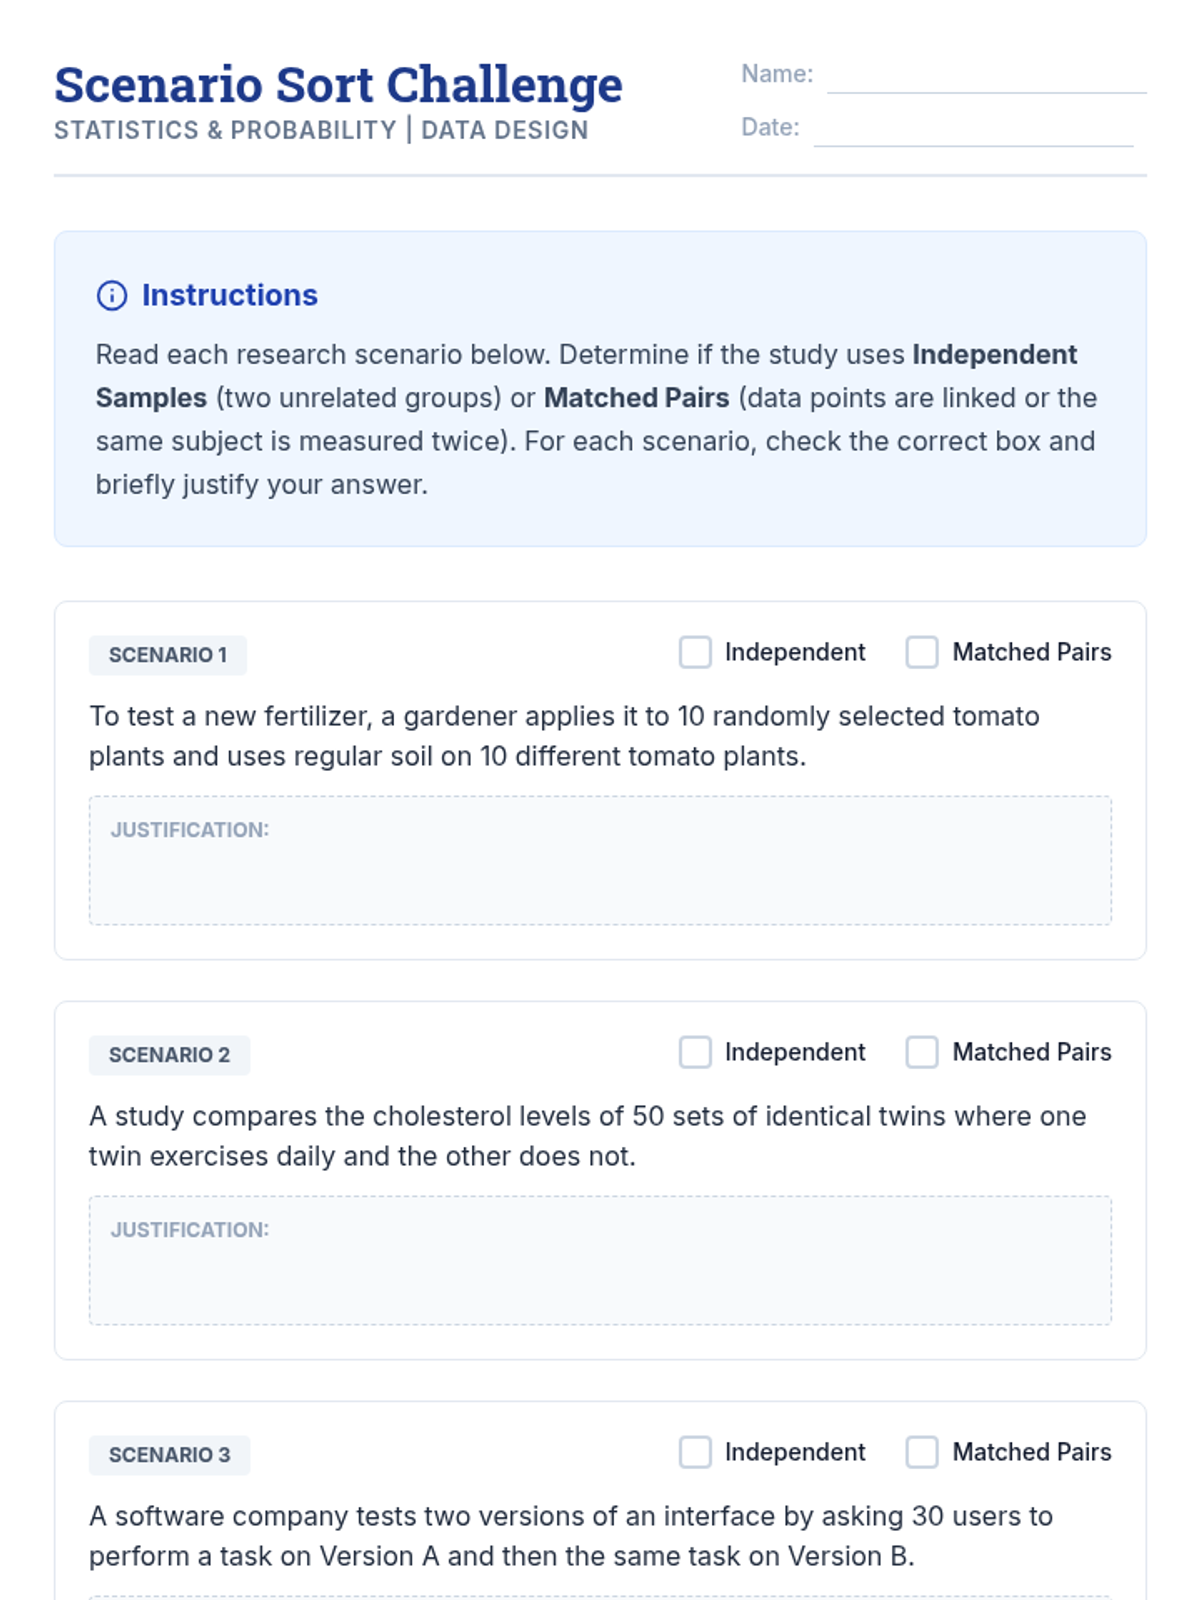The image size is (1200, 1600).
Task: Click the Date input line
Action: (973, 131)
